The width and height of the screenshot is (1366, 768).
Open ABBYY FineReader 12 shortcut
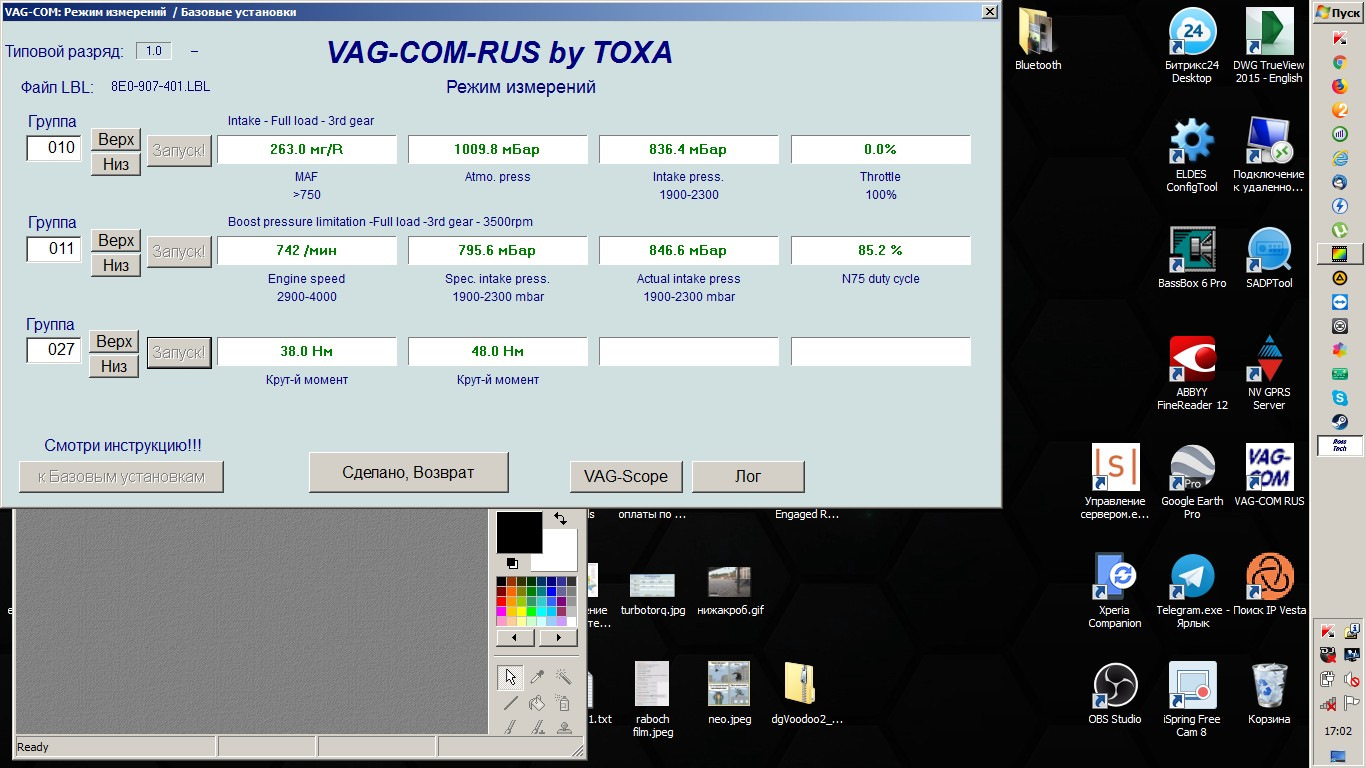point(1192,373)
